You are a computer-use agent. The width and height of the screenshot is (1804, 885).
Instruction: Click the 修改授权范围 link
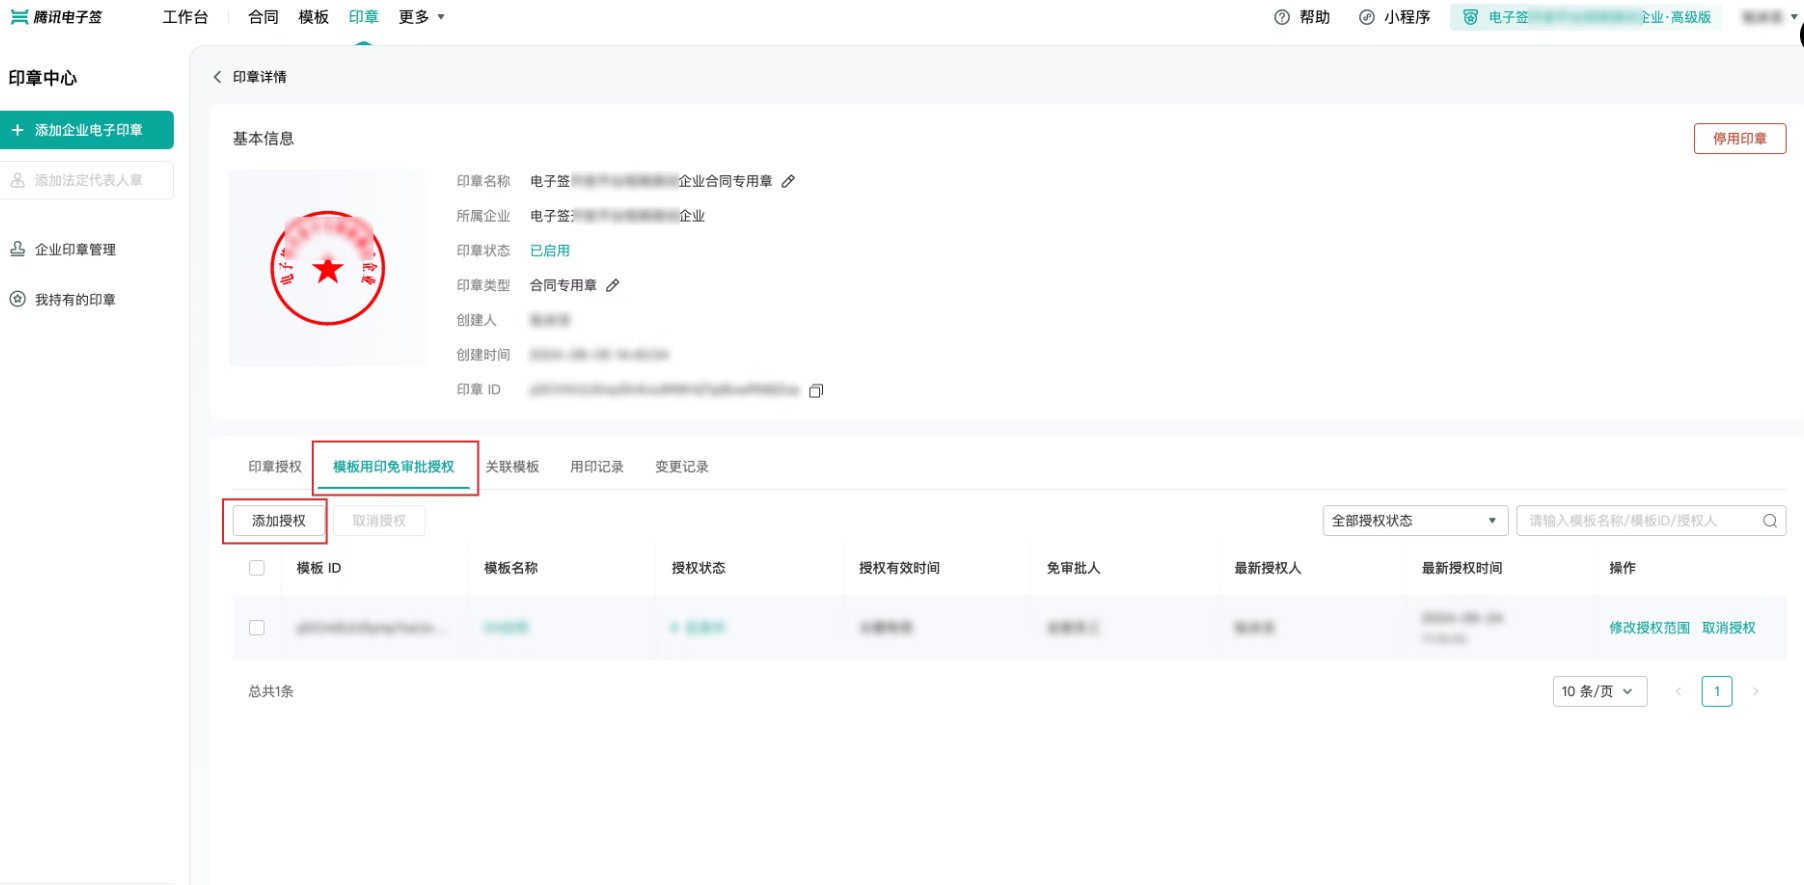(x=1649, y=628)
